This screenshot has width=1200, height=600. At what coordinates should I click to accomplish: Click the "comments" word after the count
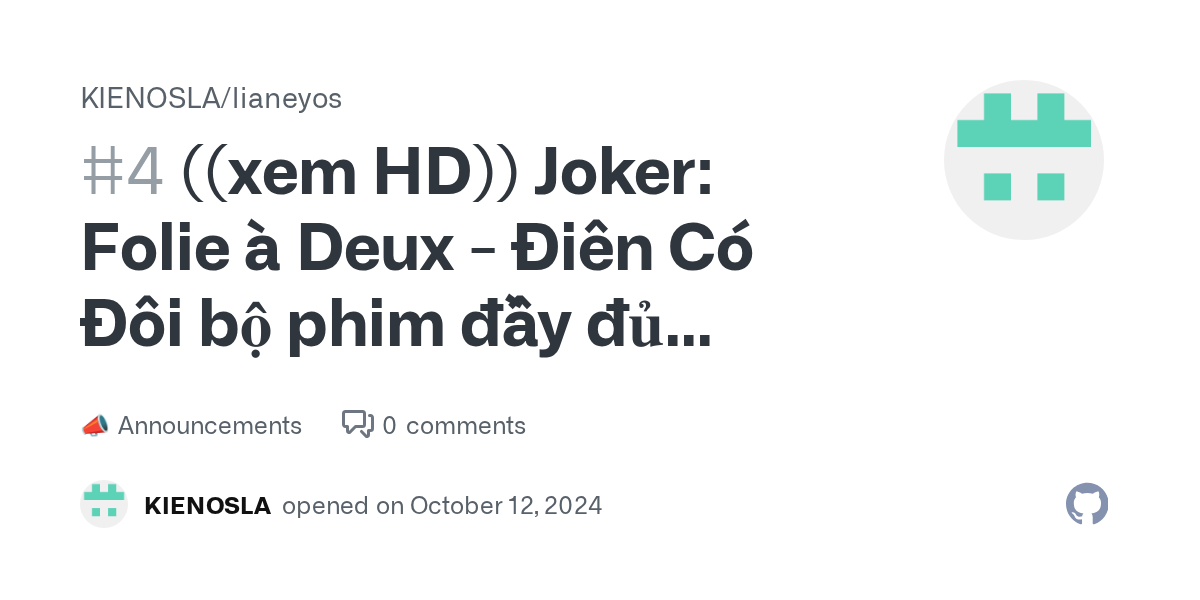[465, 426]
